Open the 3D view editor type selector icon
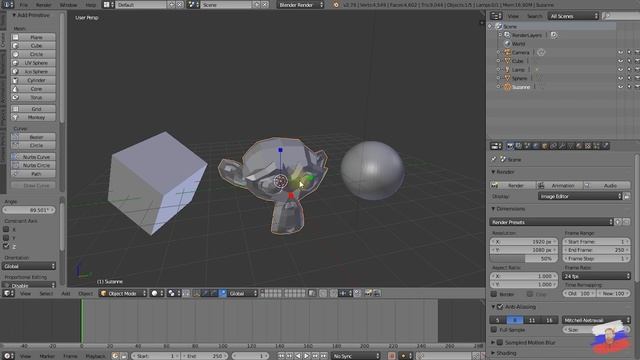This screenshot has width=640, height=360. (x=8, y=293)
